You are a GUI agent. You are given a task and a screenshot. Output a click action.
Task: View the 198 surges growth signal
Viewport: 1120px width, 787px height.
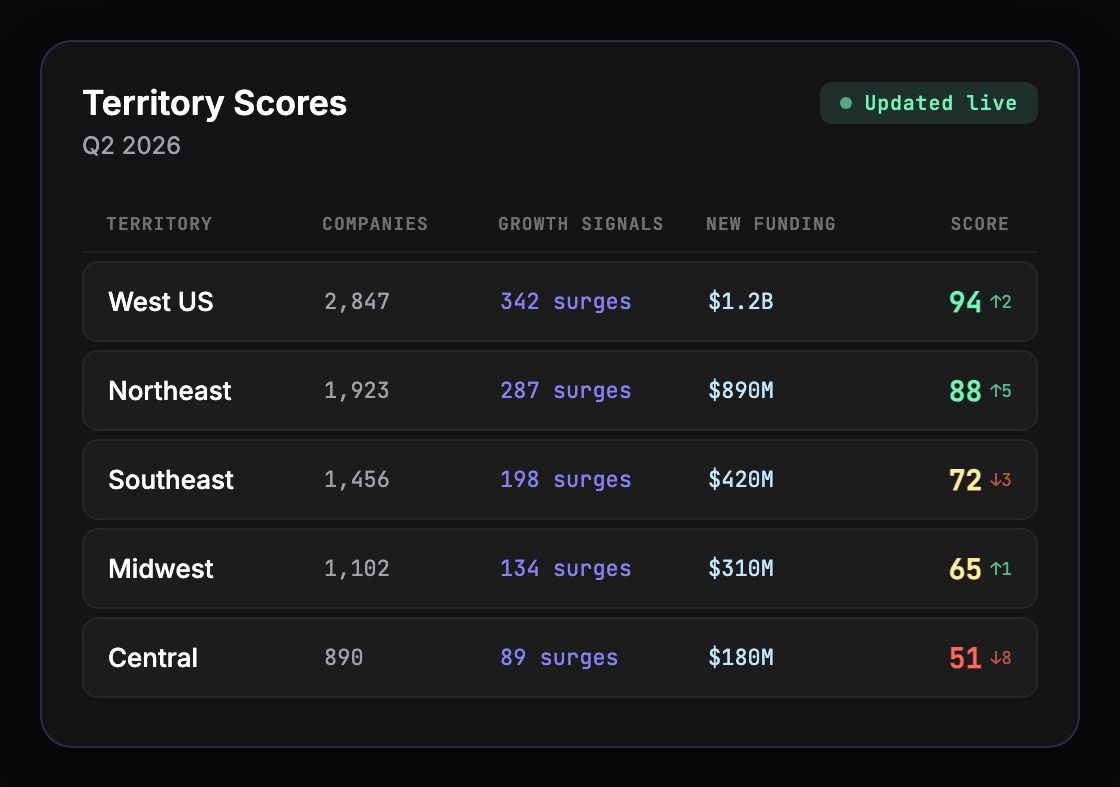click(566, 480)
